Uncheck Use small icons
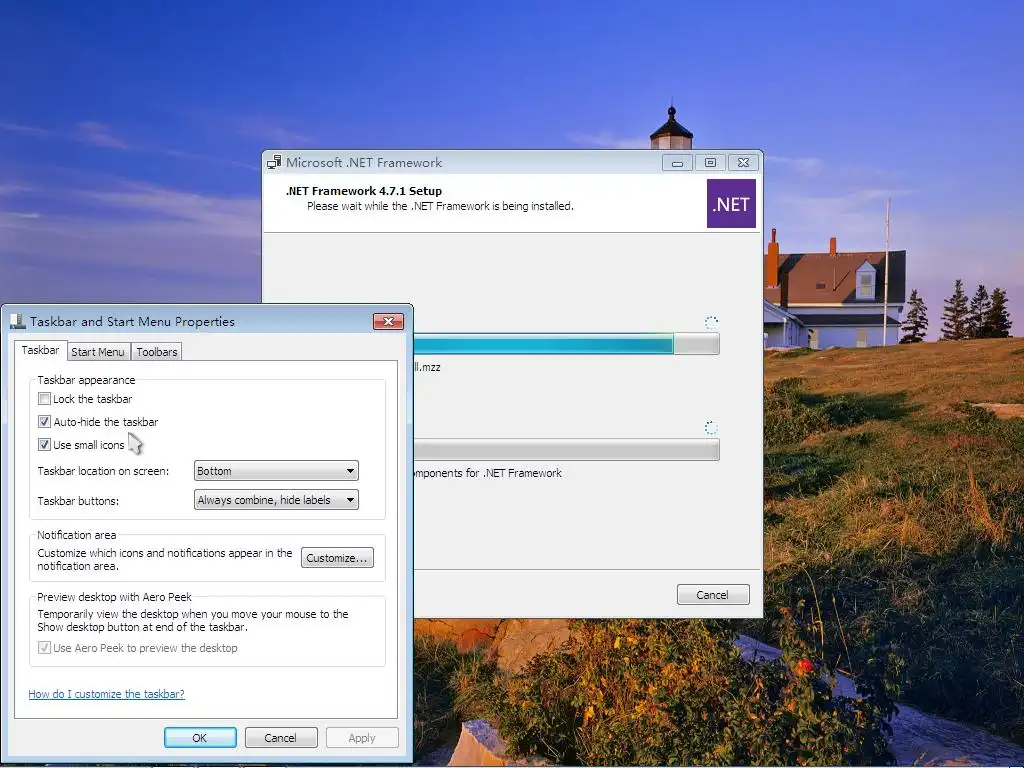 44,445
